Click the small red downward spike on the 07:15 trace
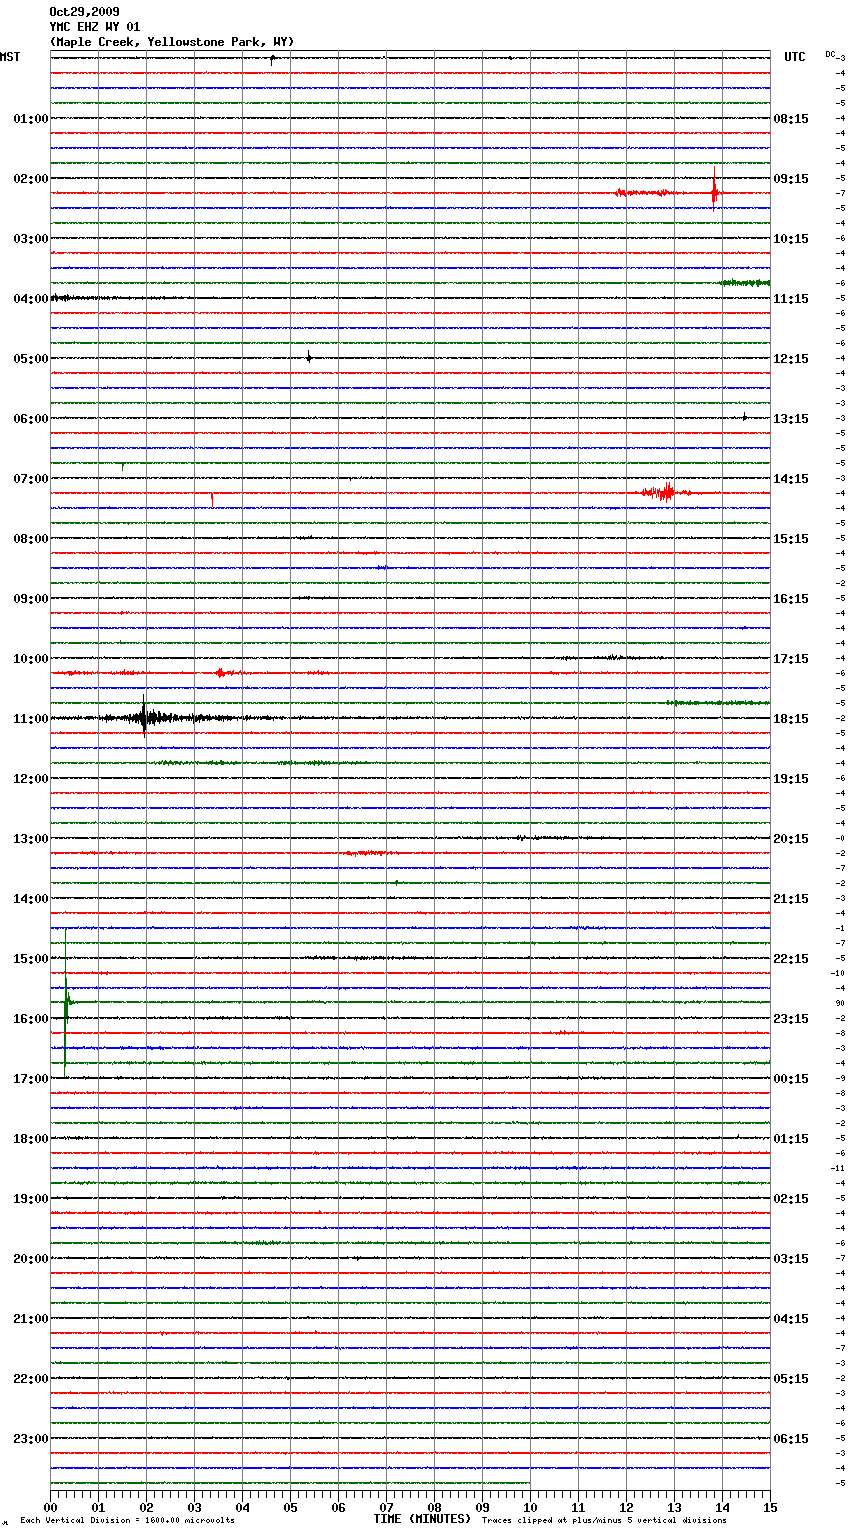The width and height of the screenshot is (850, 1534). tap(212, 499)
